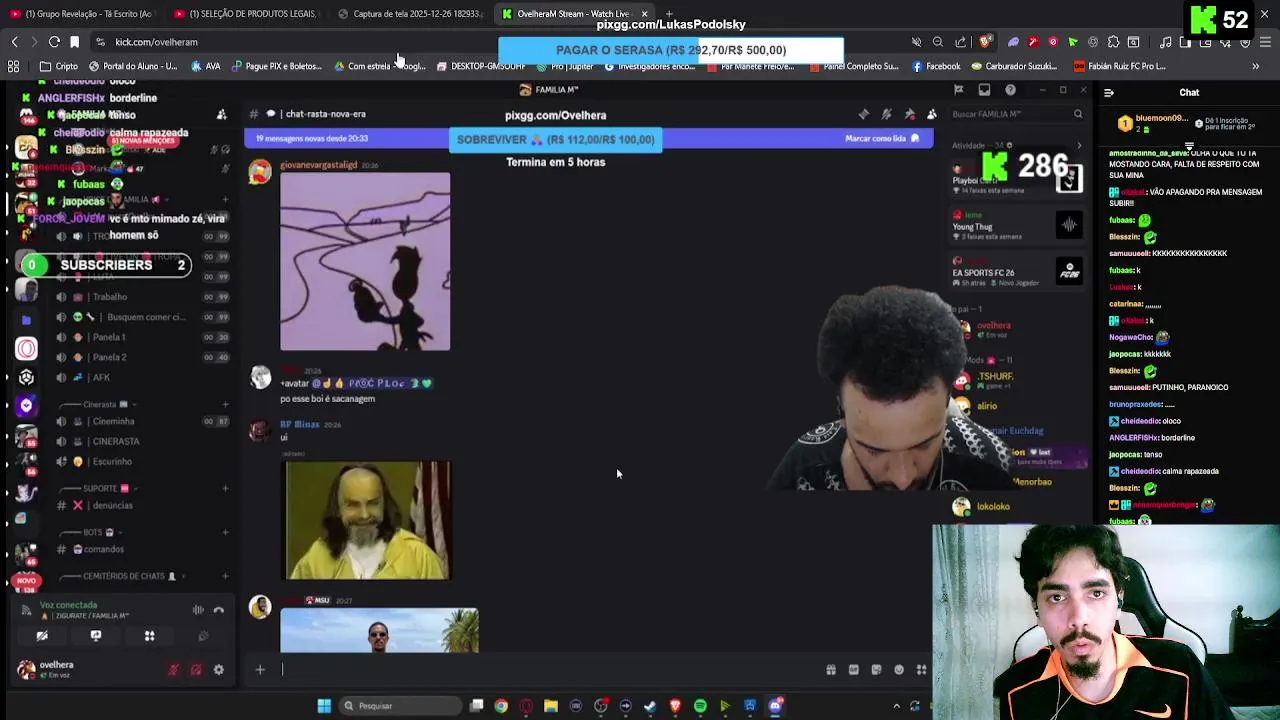1280x720 pixels.
Task: Join the Panela 1 voice channel
Action: (x=143, y=337)
